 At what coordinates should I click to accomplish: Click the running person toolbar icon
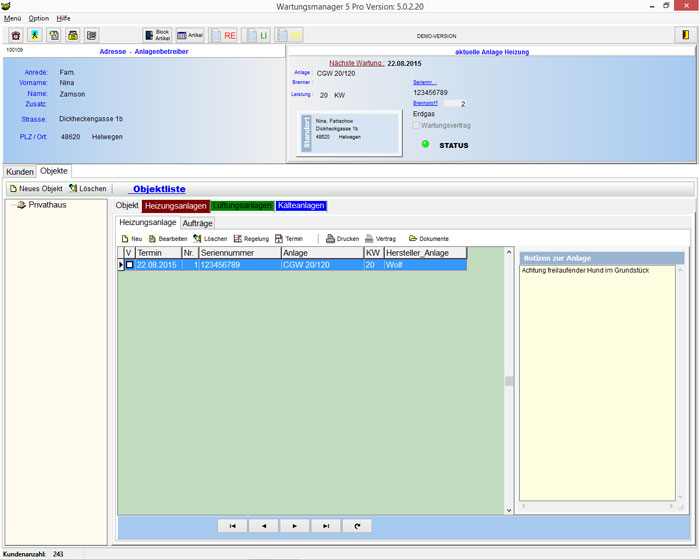point(35,35)
